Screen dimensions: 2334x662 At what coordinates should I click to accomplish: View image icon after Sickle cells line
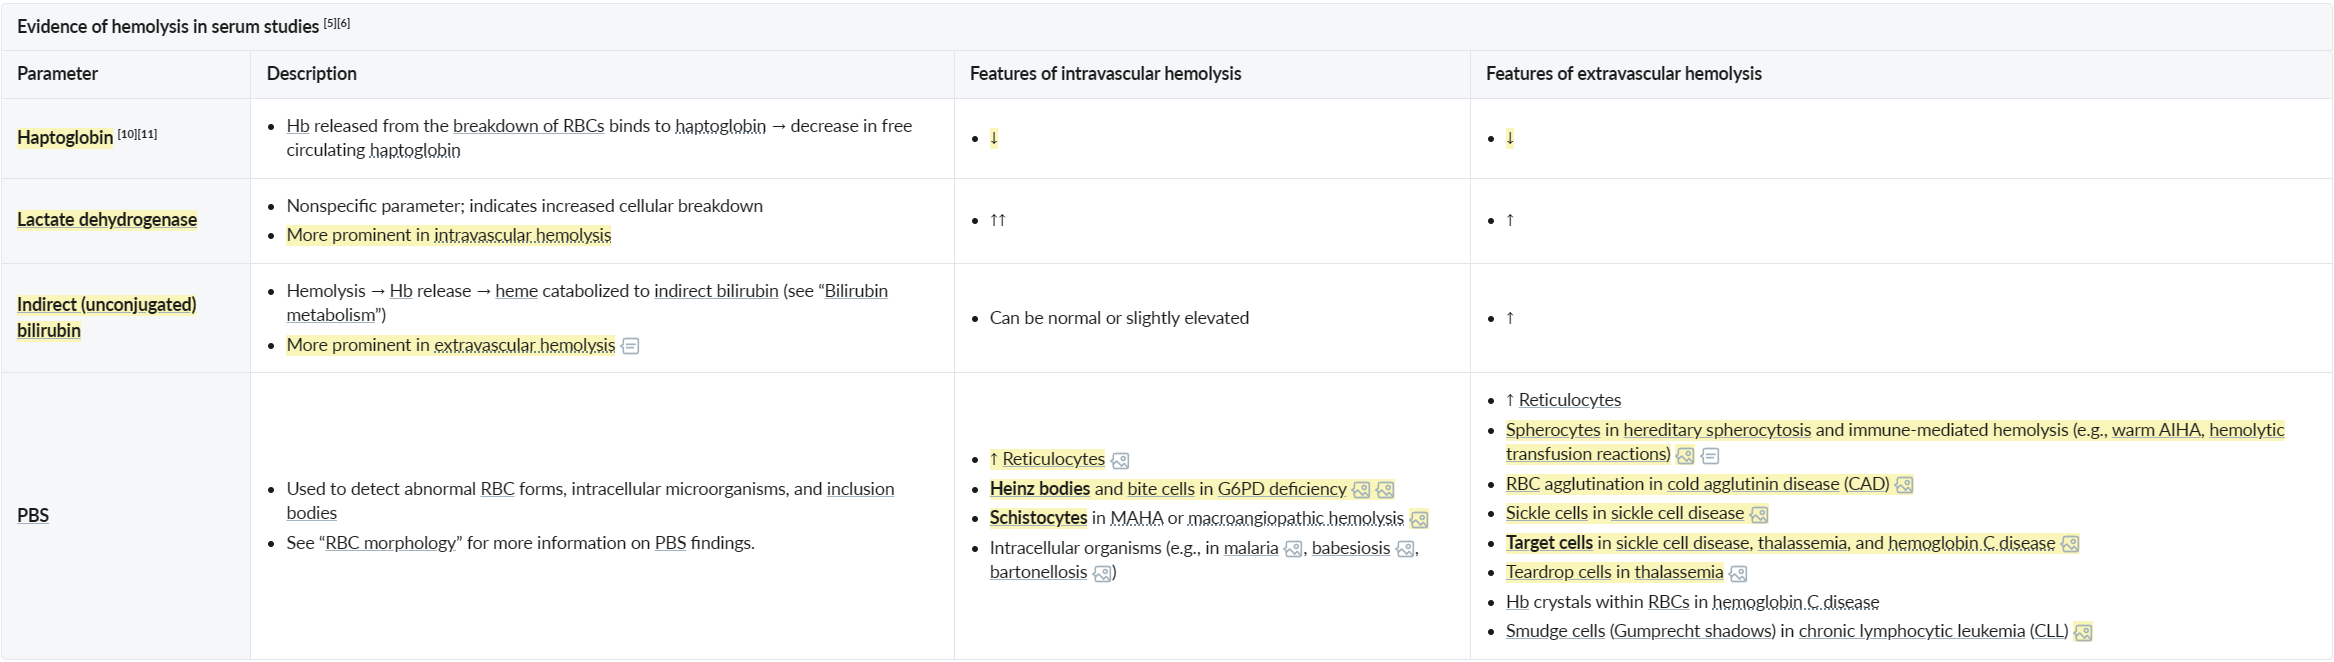(x=1759, y=515)
